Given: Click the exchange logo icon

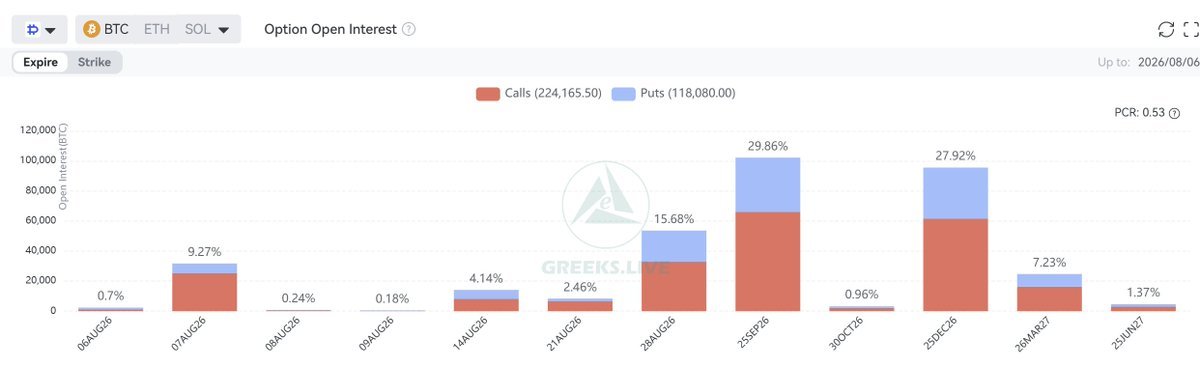Looking at the screenshot, I should 31,29.
